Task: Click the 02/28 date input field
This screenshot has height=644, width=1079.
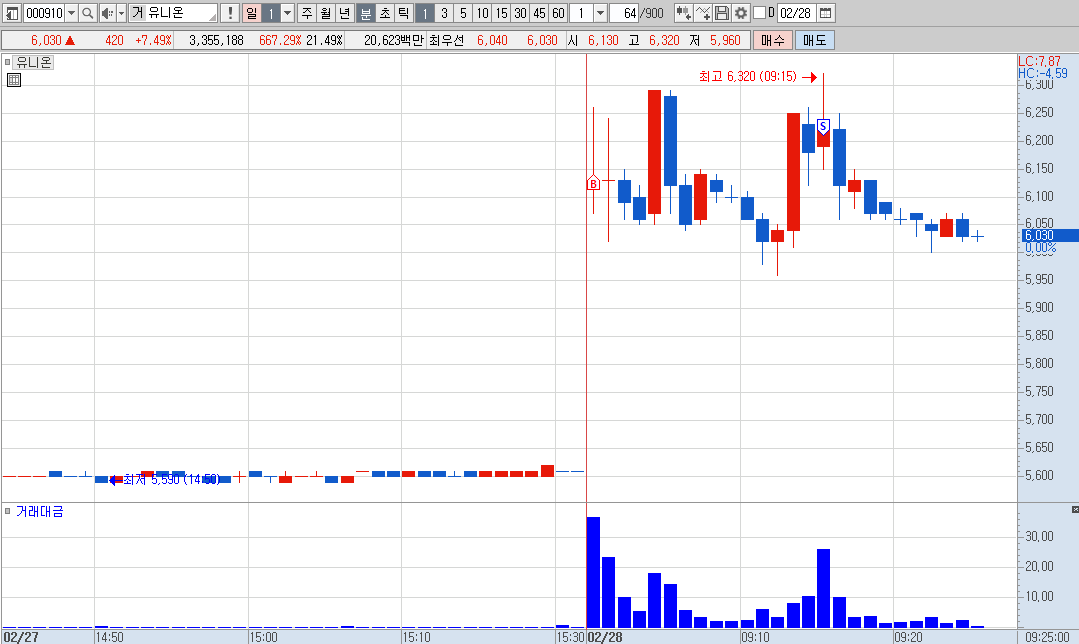Action: point(796,13)
